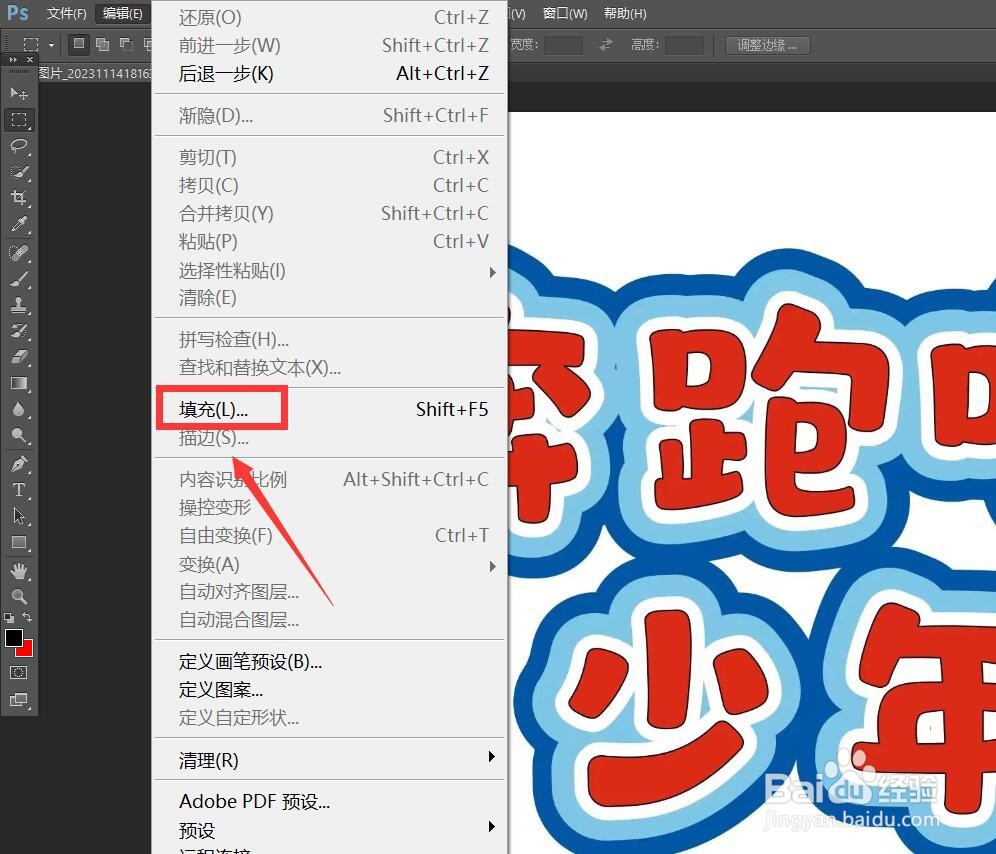Select the Spot Healing Brush tool
996x854 pixels.
[19, 253]
